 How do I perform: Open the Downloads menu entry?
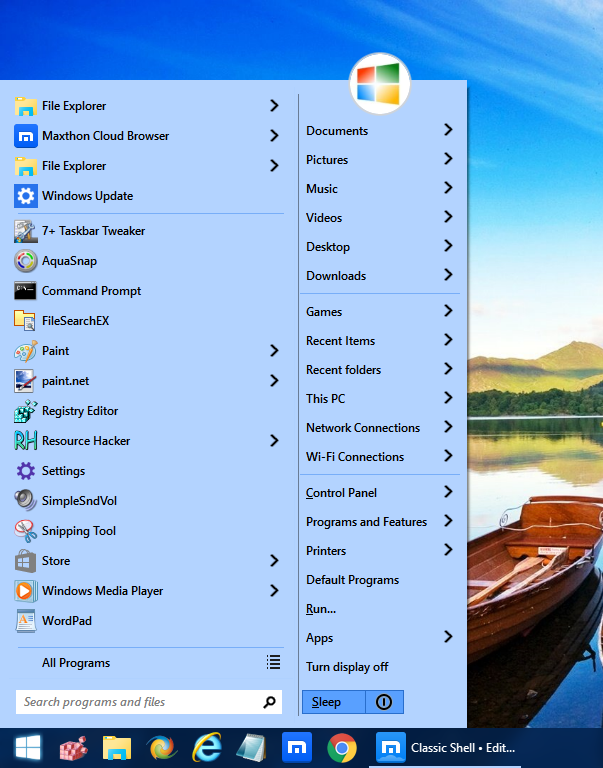(380, 276)
